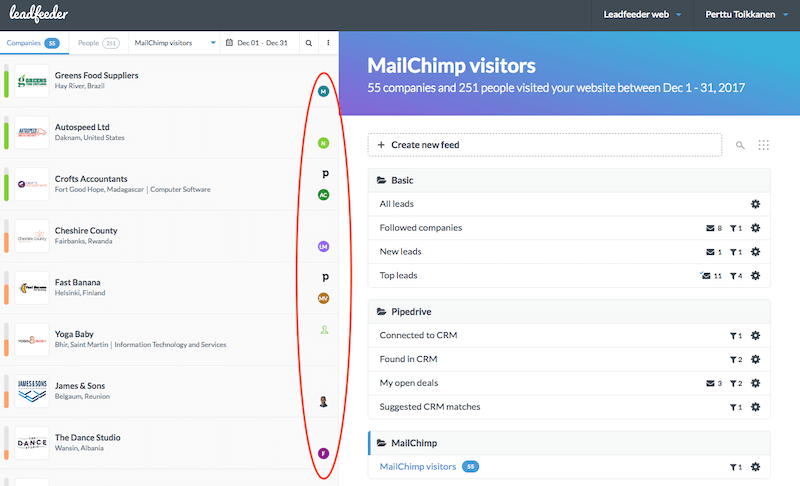Open the Perttu Toikkanen user menu
800x486 pixels.
[746, 15]
